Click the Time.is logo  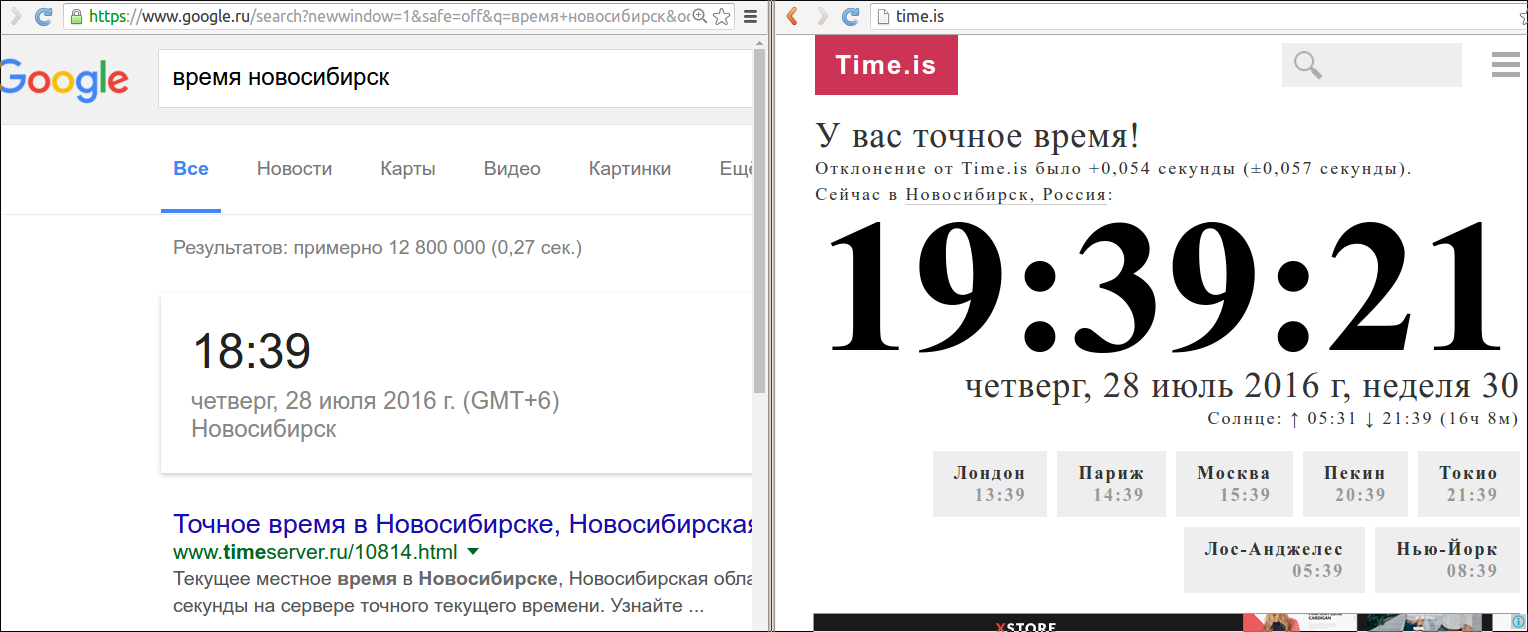(886, 65)
